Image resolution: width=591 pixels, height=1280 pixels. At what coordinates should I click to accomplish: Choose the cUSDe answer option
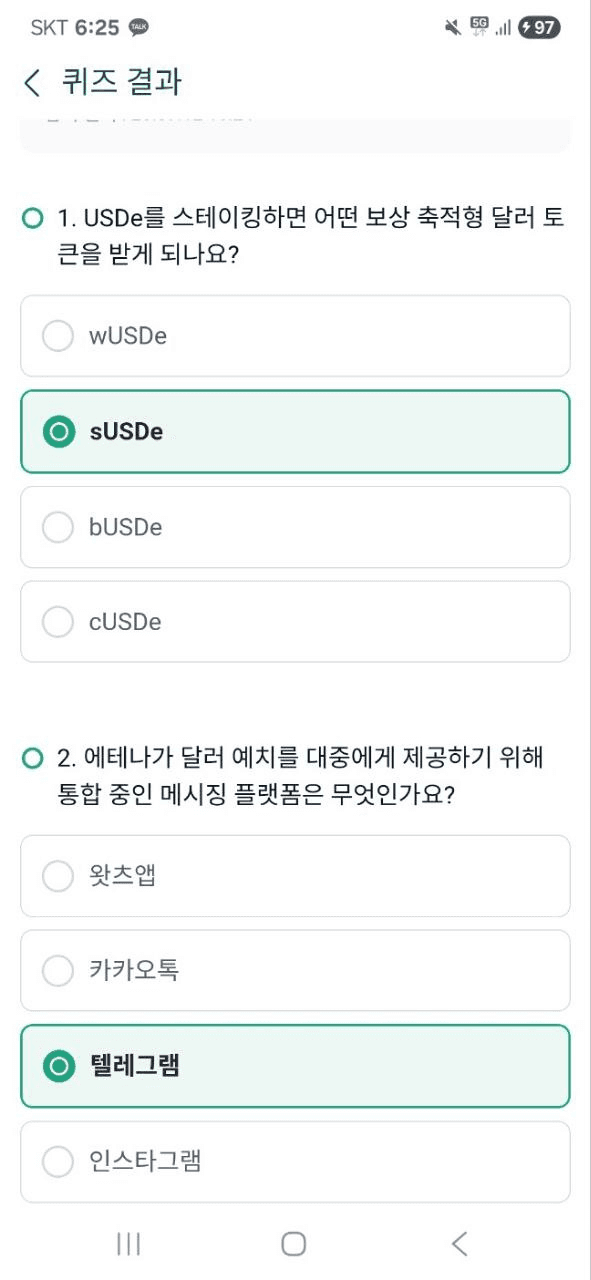tap(295, 622)
